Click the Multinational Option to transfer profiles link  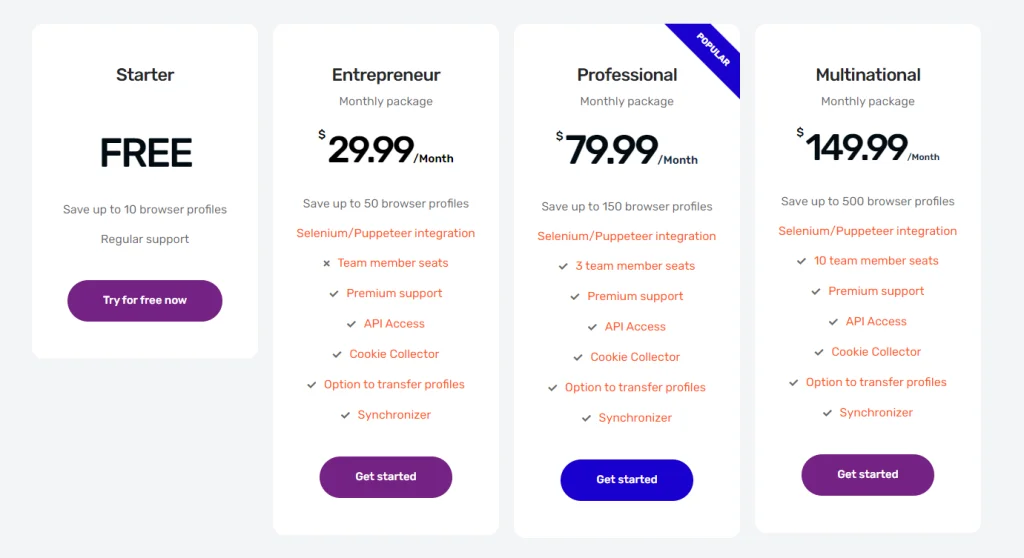[876, 382]
